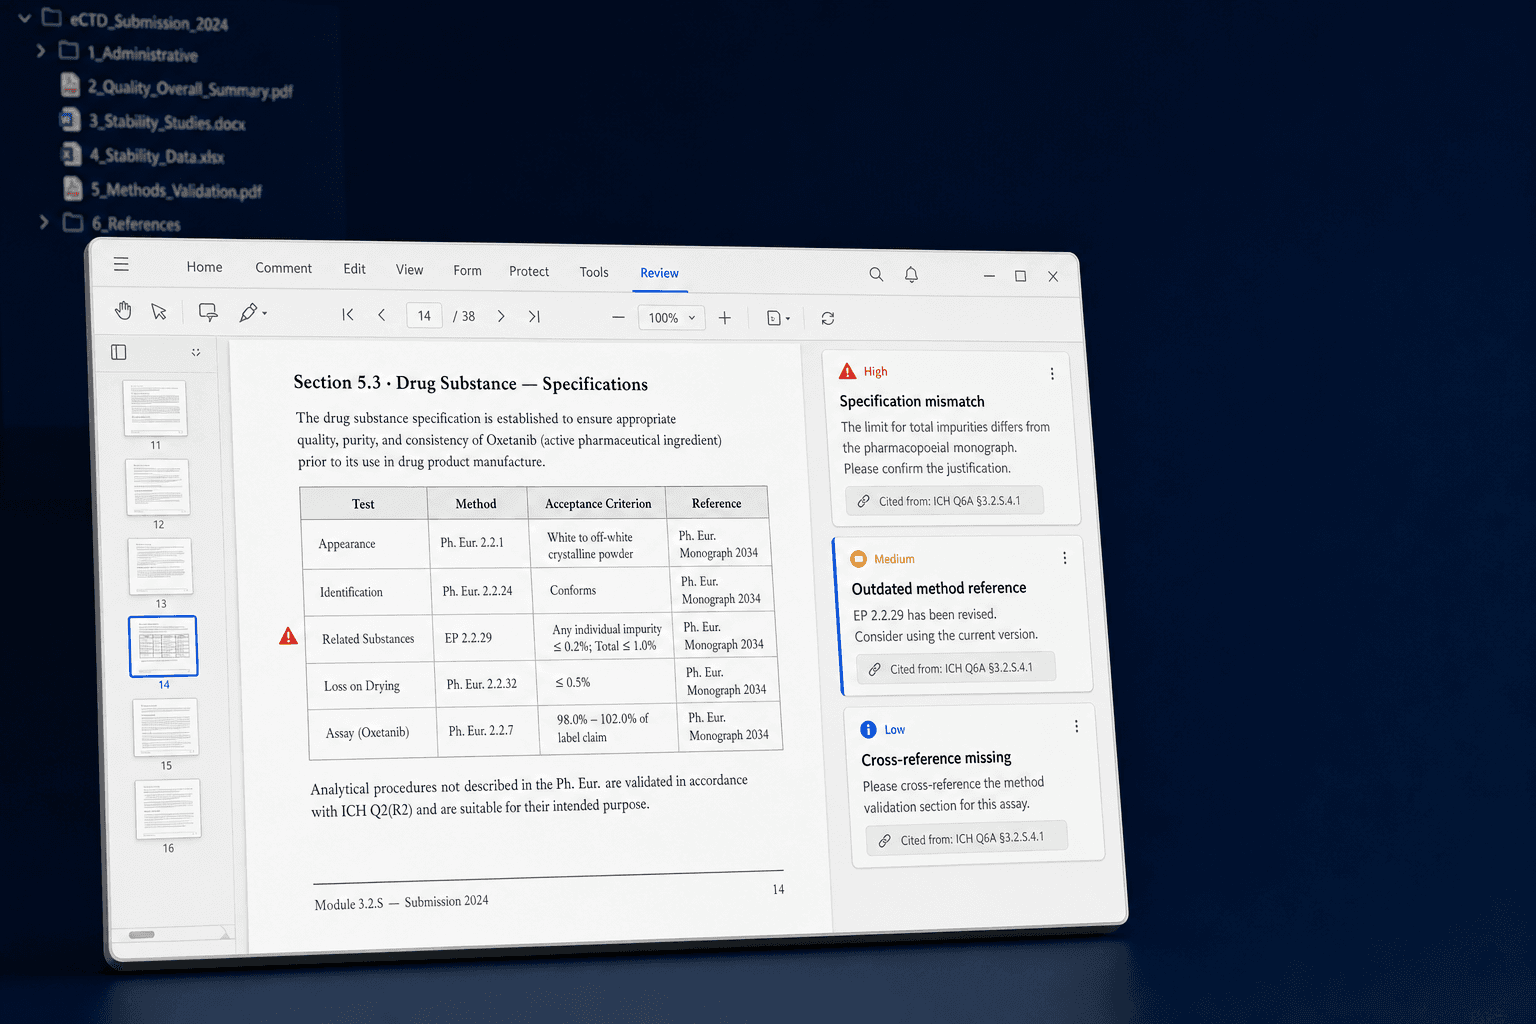Click the Assay (Oxetanib) table cell
Viewport: 1536px width, 1024px height.
click(x=375, y=732)
